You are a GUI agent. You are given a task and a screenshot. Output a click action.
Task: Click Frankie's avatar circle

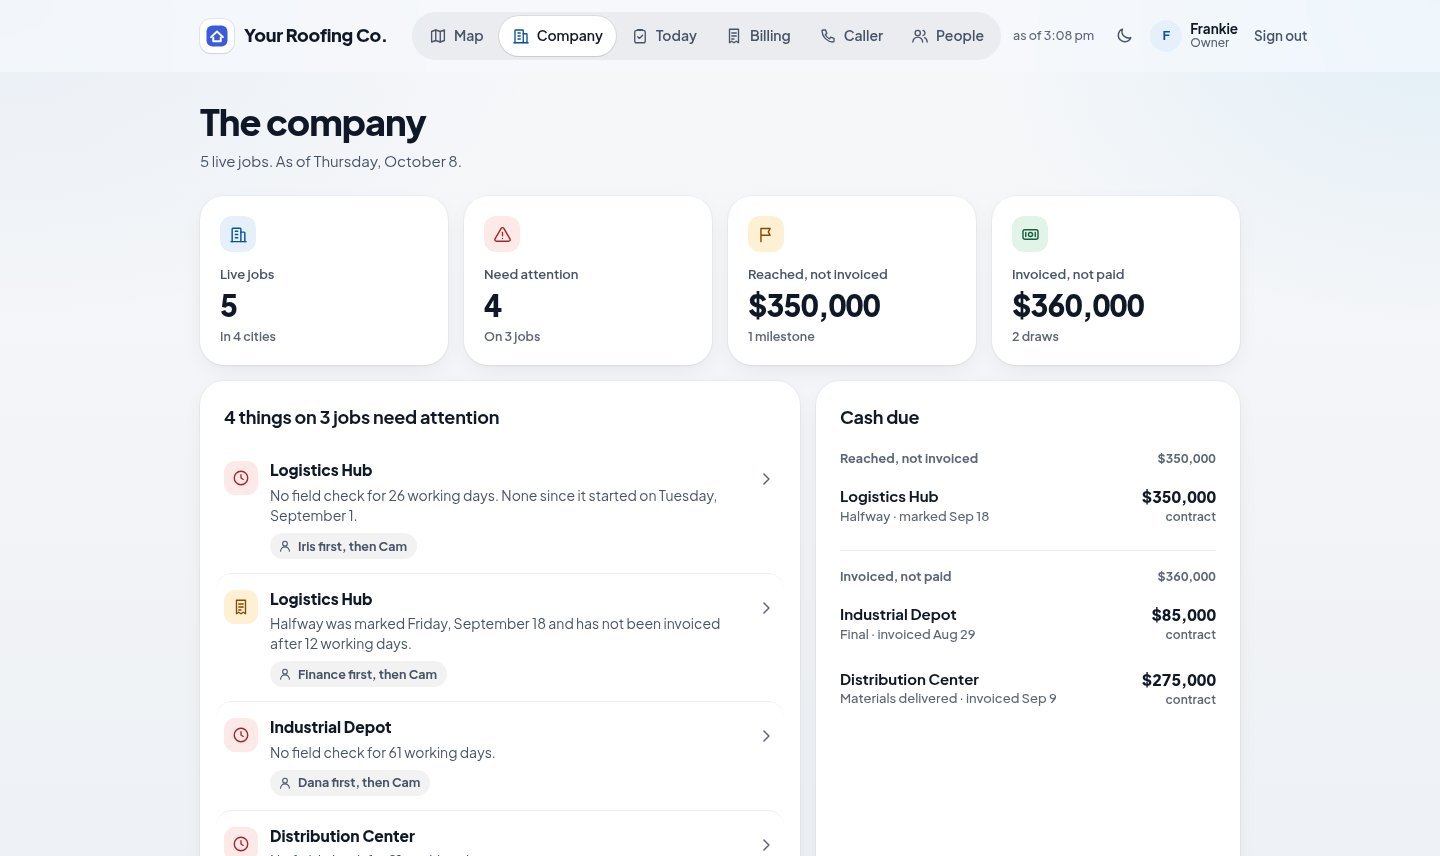tap(1166, 36)
